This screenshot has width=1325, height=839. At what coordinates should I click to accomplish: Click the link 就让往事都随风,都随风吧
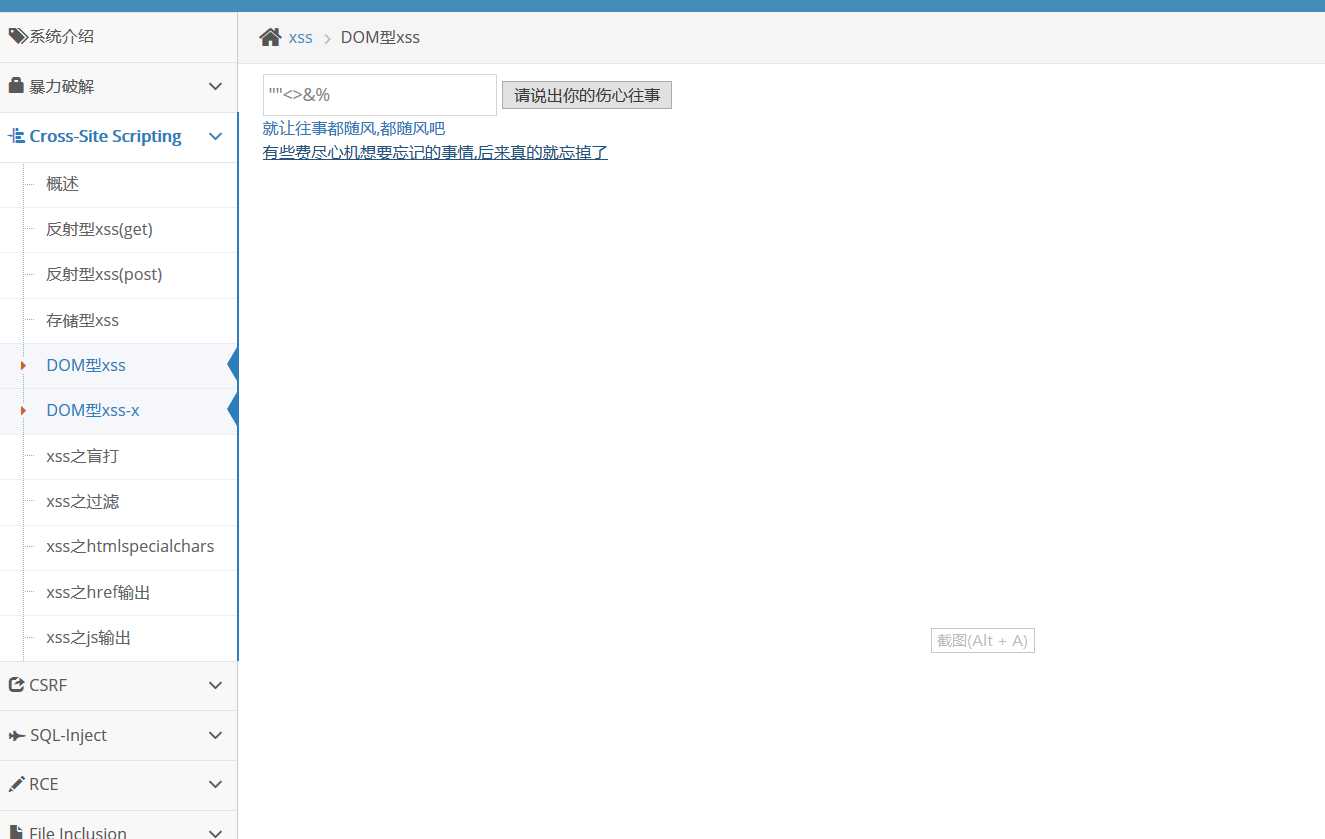point(354,128)
